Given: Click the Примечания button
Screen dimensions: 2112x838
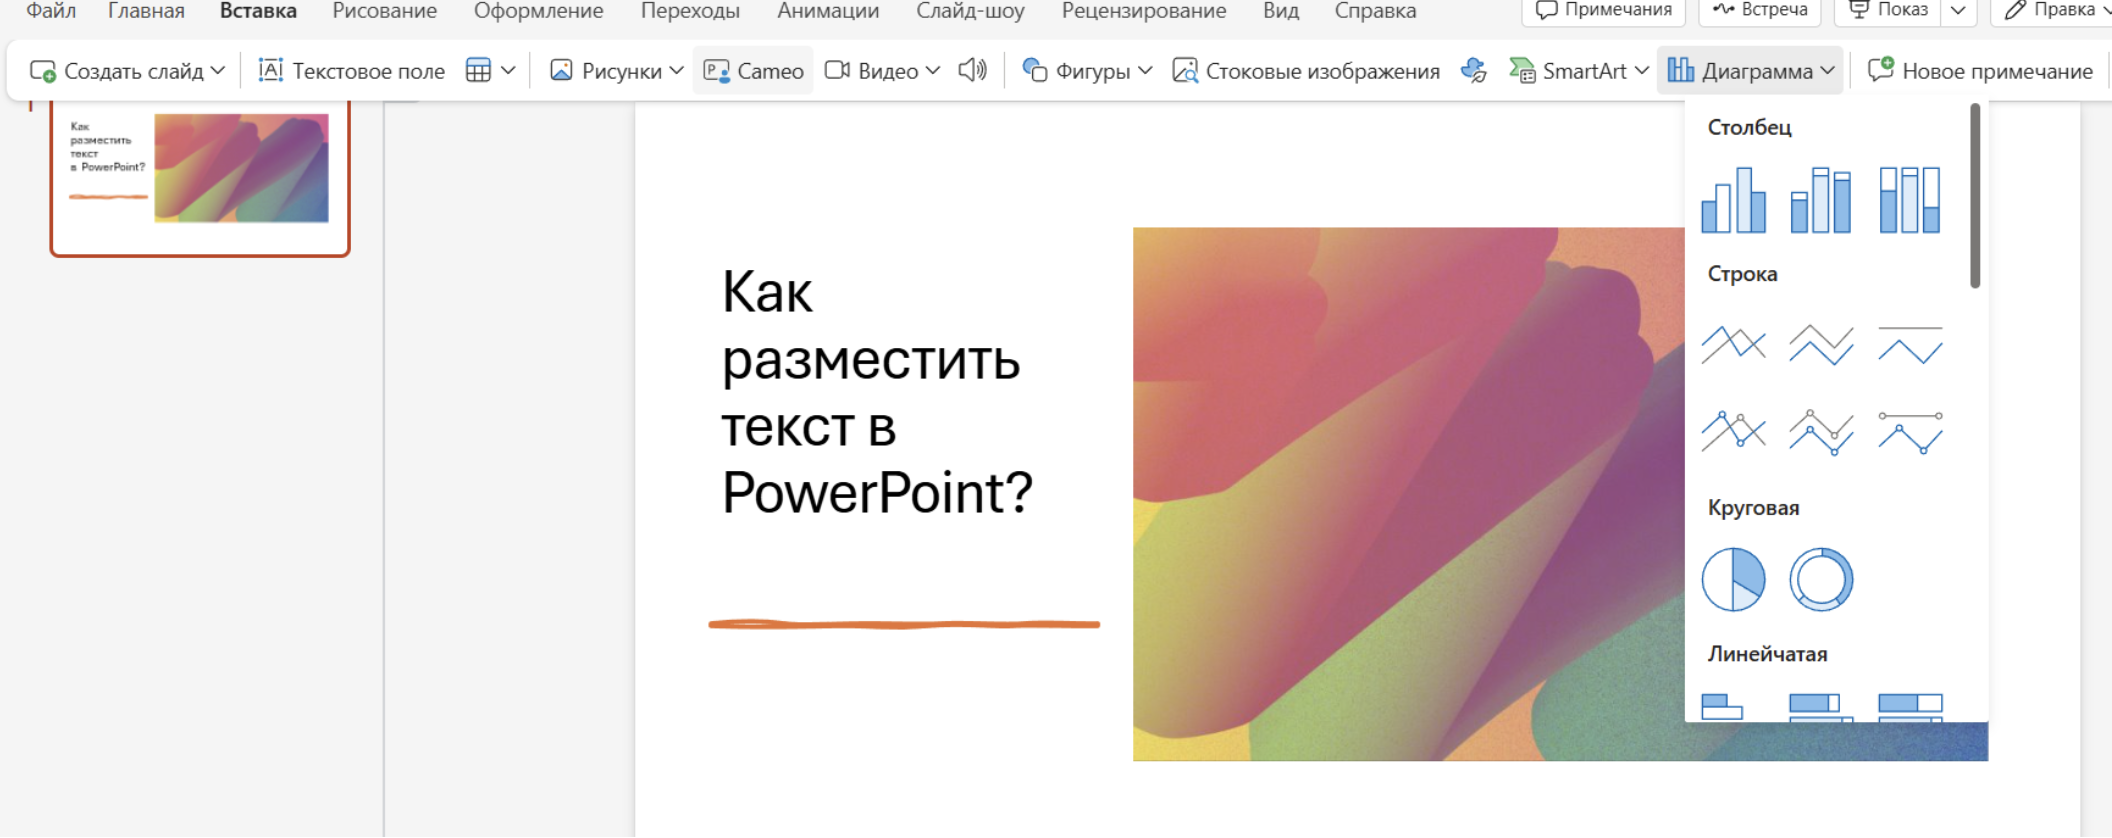Looking at the screenshot, I should pos(1603,10).
